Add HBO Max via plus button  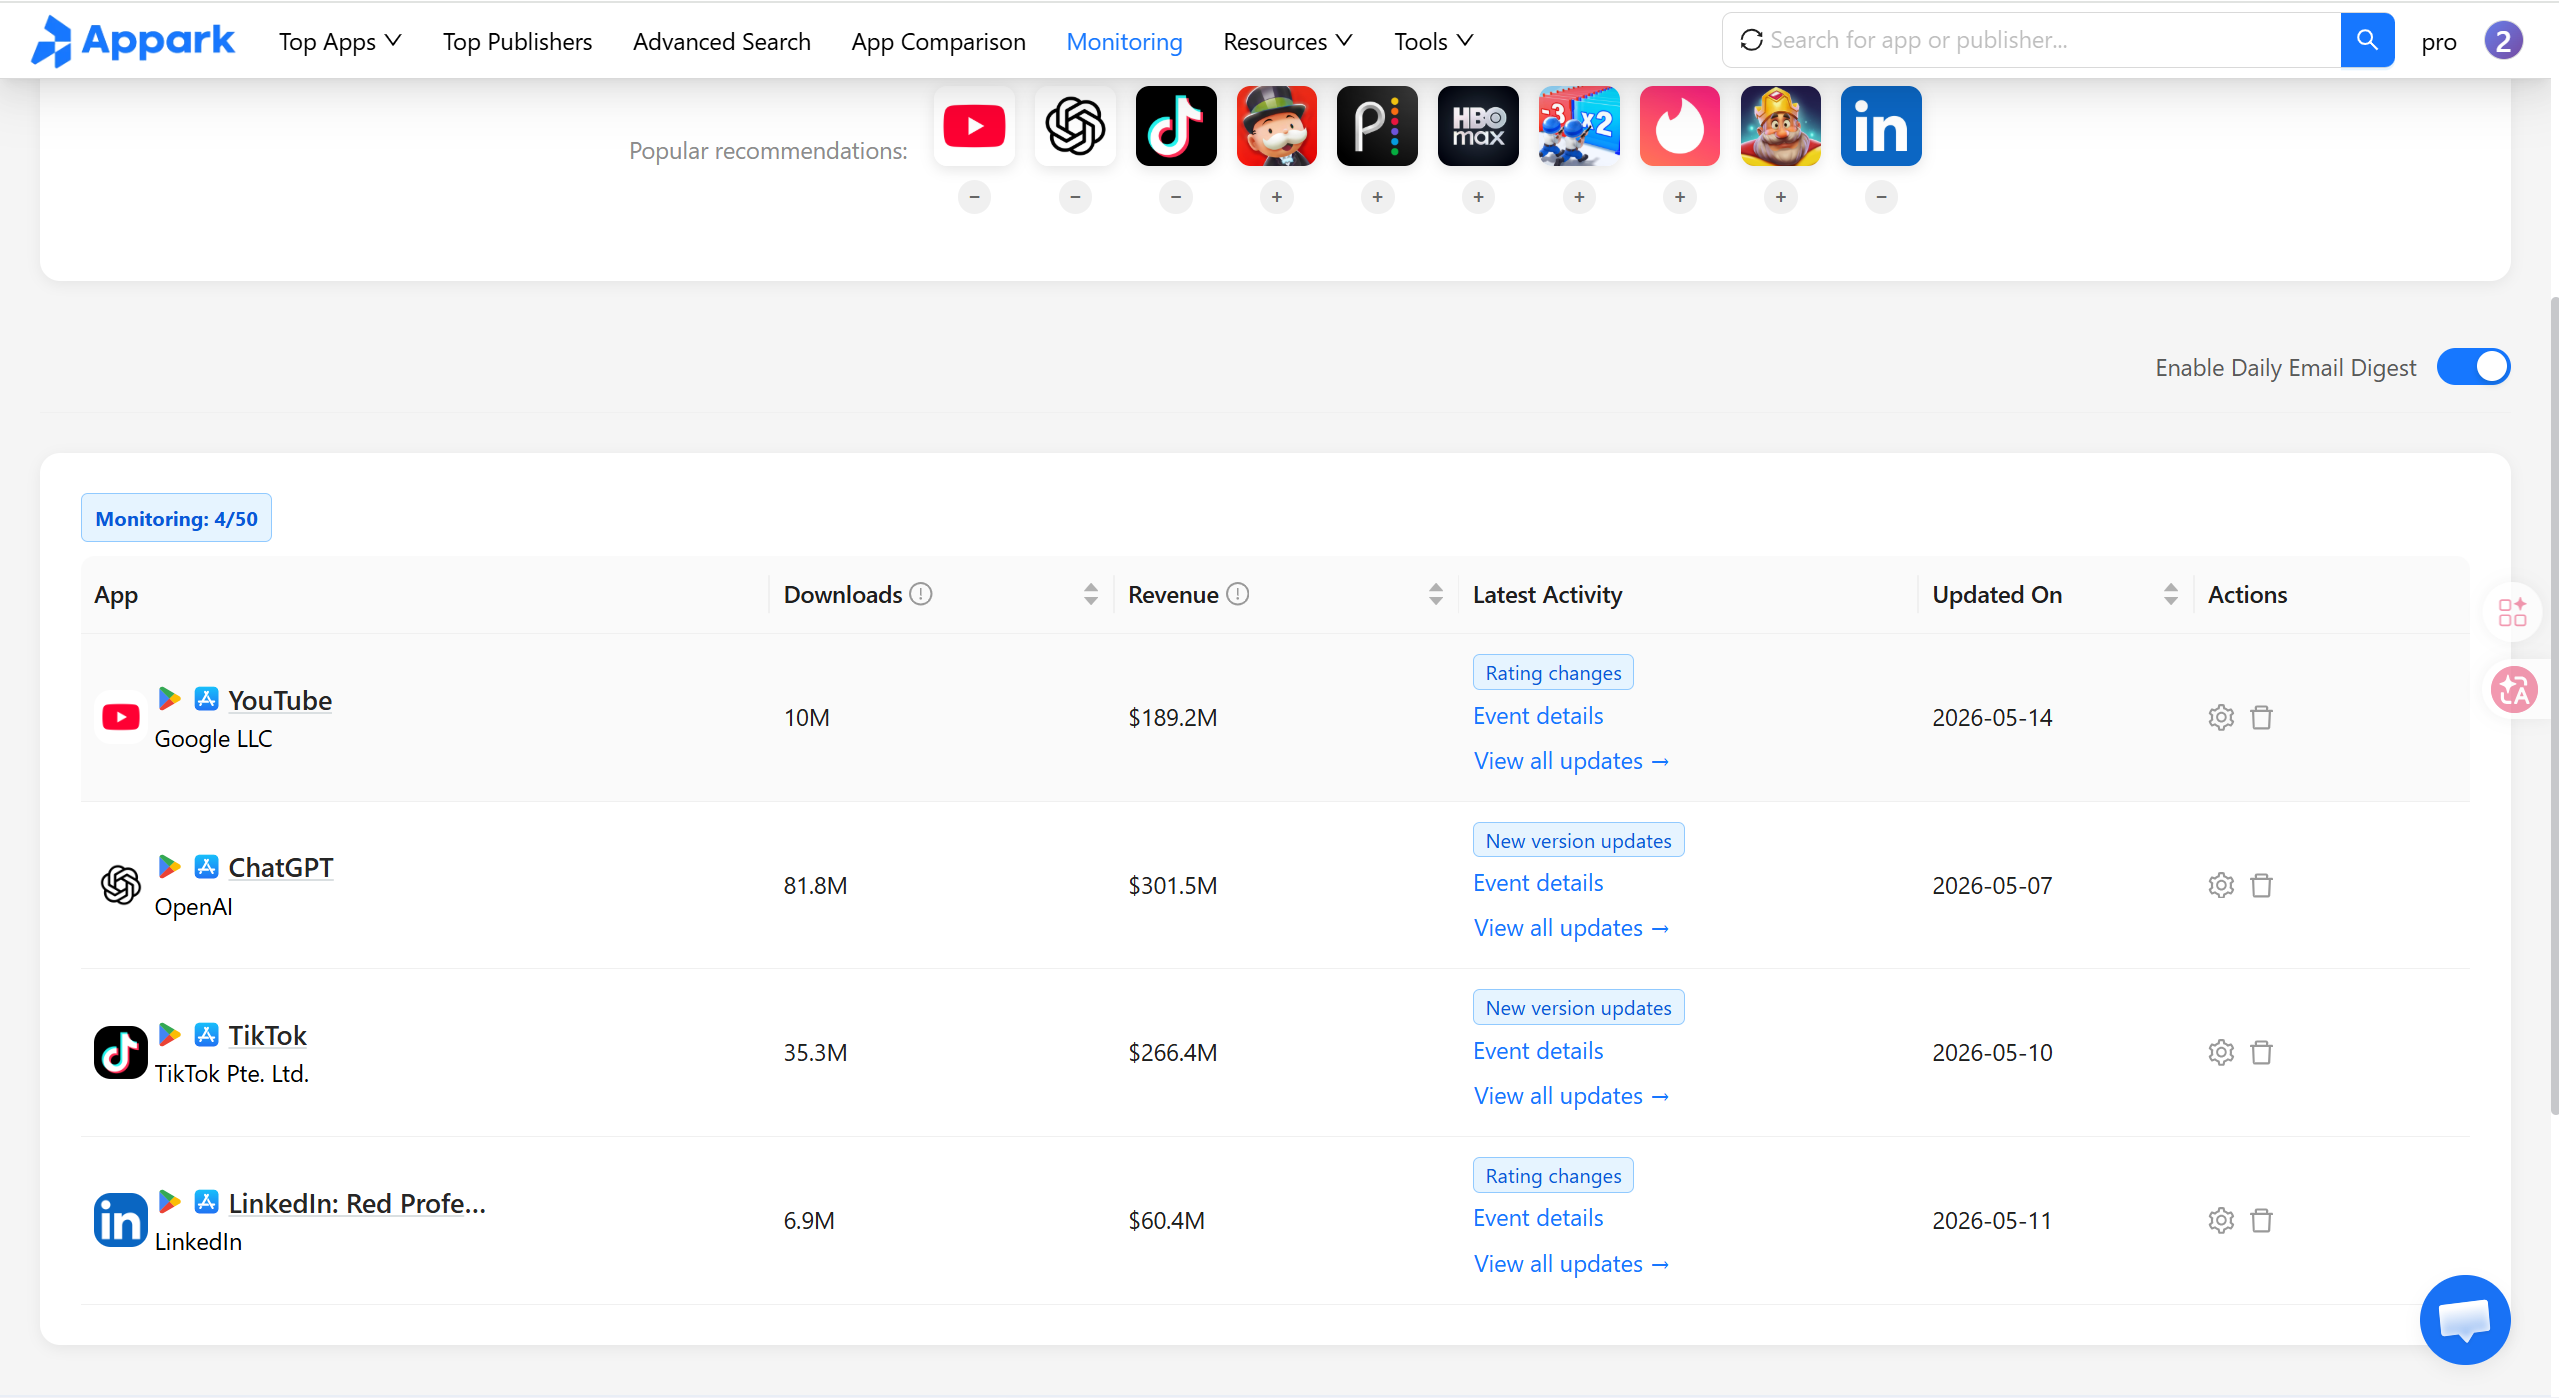pyautogui.click(x=1478, y=197)
